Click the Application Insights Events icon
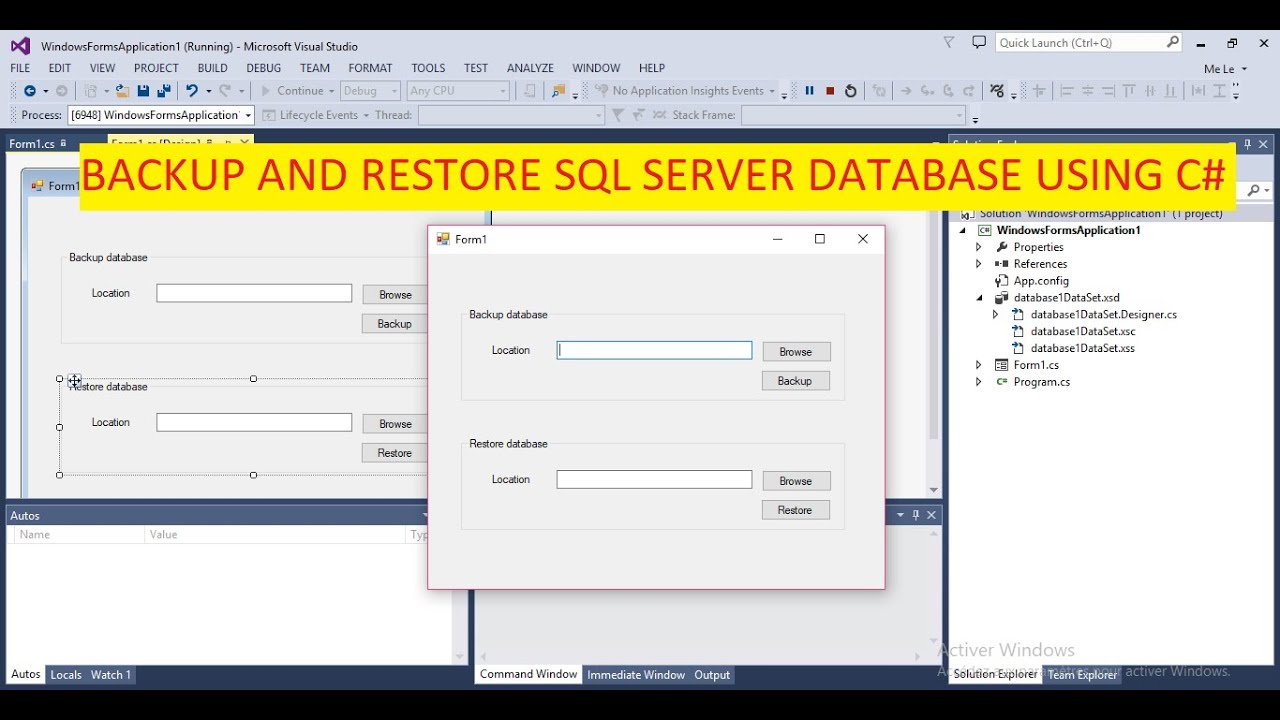 (601, 91)
